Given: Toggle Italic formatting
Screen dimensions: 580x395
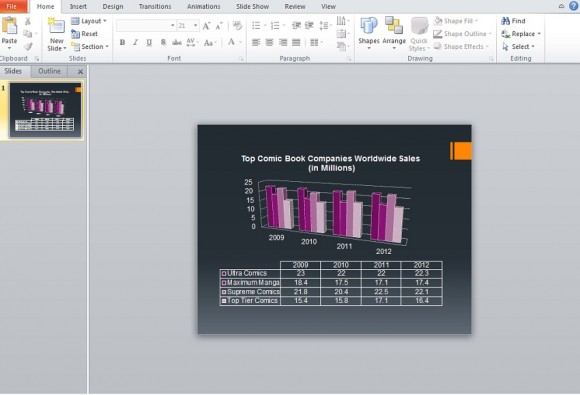Looking at the screenshot, I should [x=136, y=43].
